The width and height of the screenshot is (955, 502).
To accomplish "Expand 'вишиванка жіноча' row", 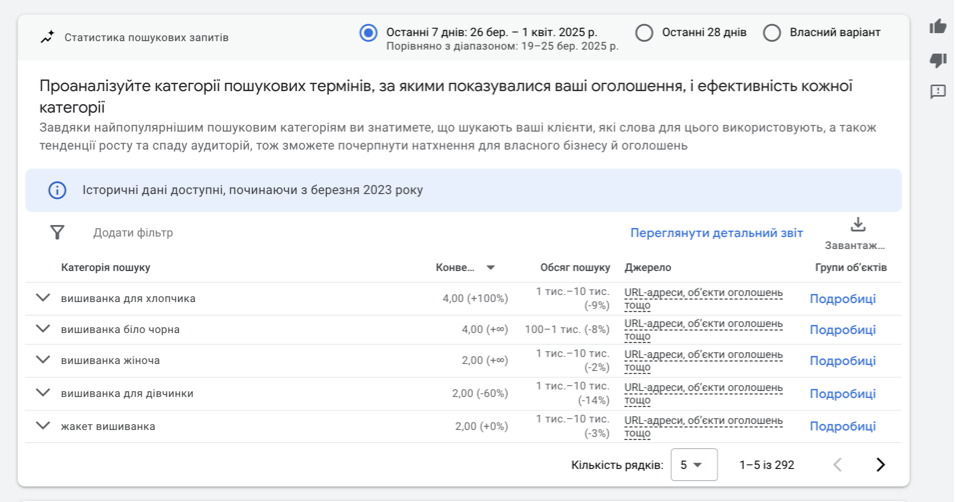I will click(43, 359).
